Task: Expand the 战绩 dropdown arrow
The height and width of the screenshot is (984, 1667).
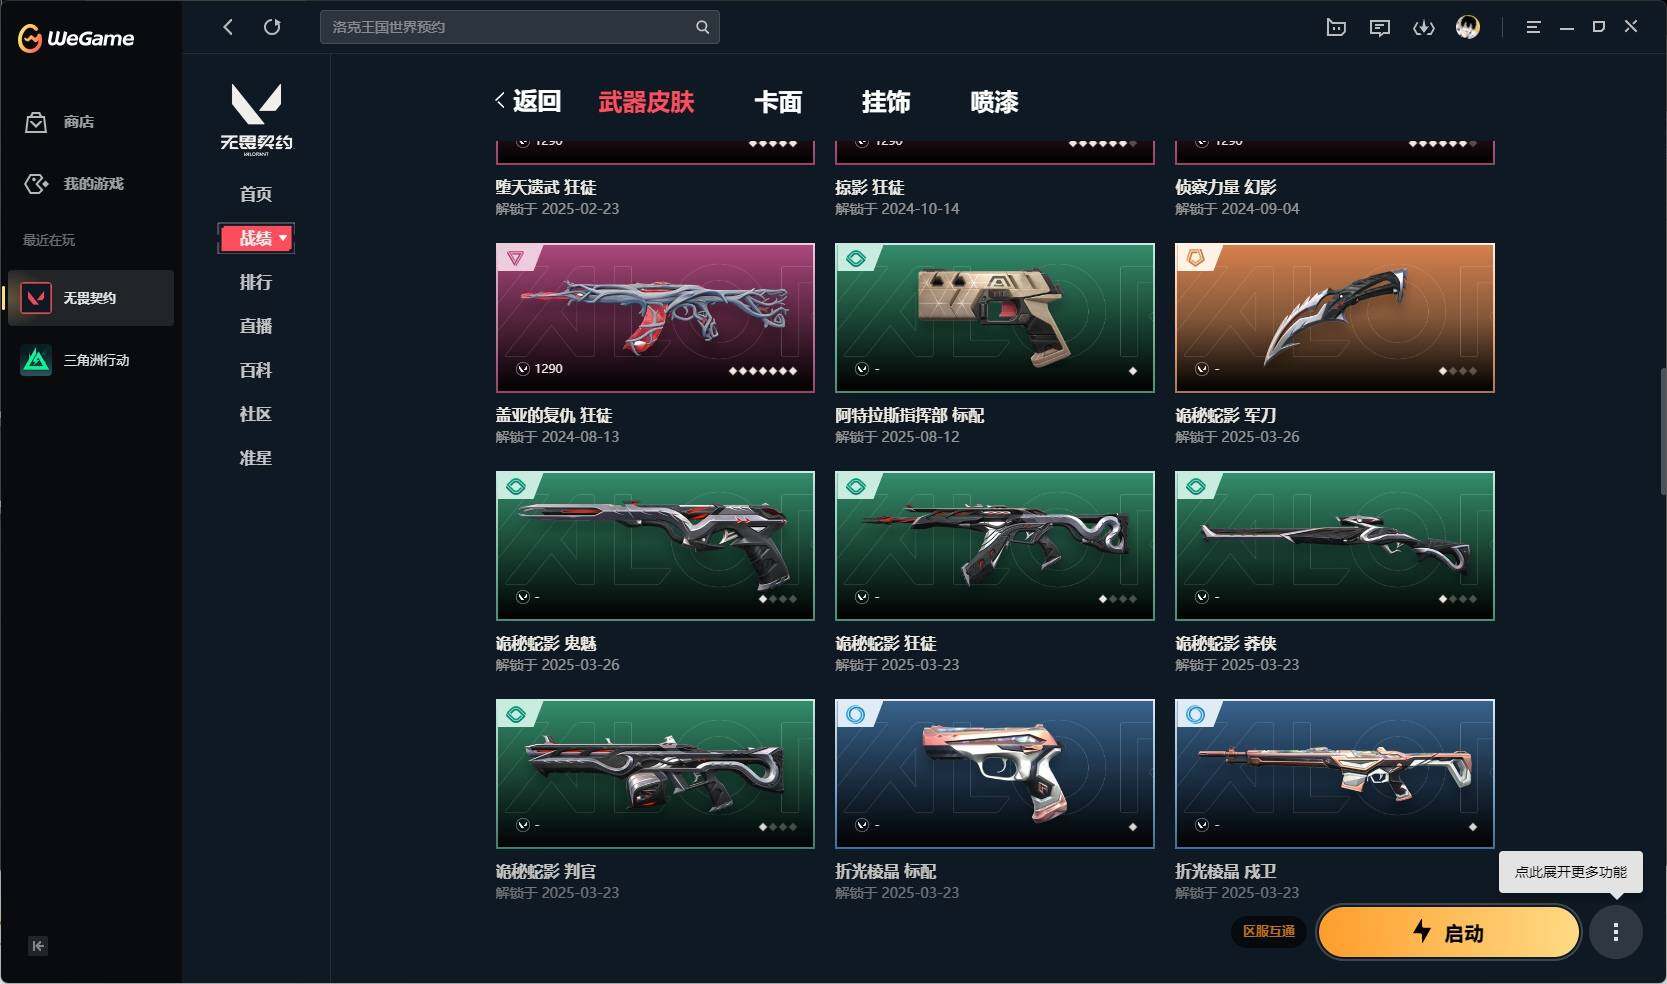Action: (283, 238)
